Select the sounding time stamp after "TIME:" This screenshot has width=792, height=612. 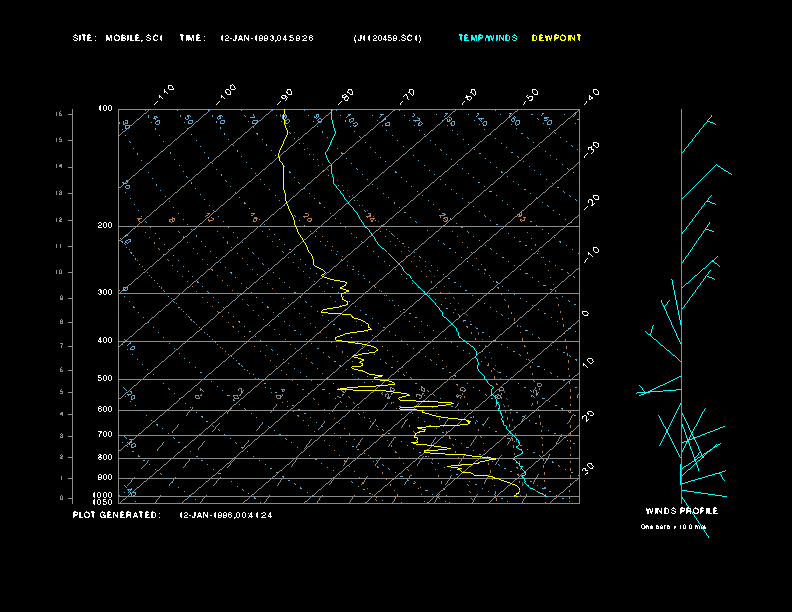tap(267, 38)
